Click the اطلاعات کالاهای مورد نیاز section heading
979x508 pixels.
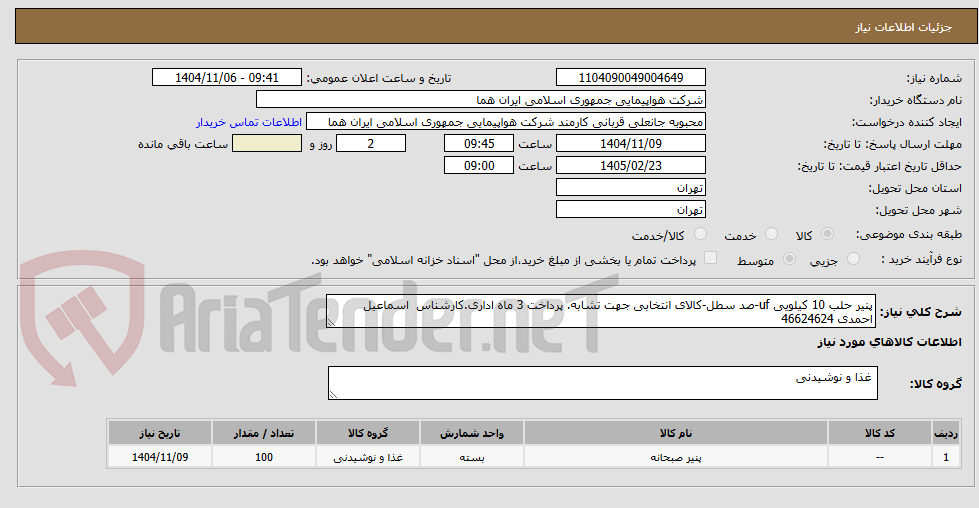pyautogui.click(x=889, y=342)
